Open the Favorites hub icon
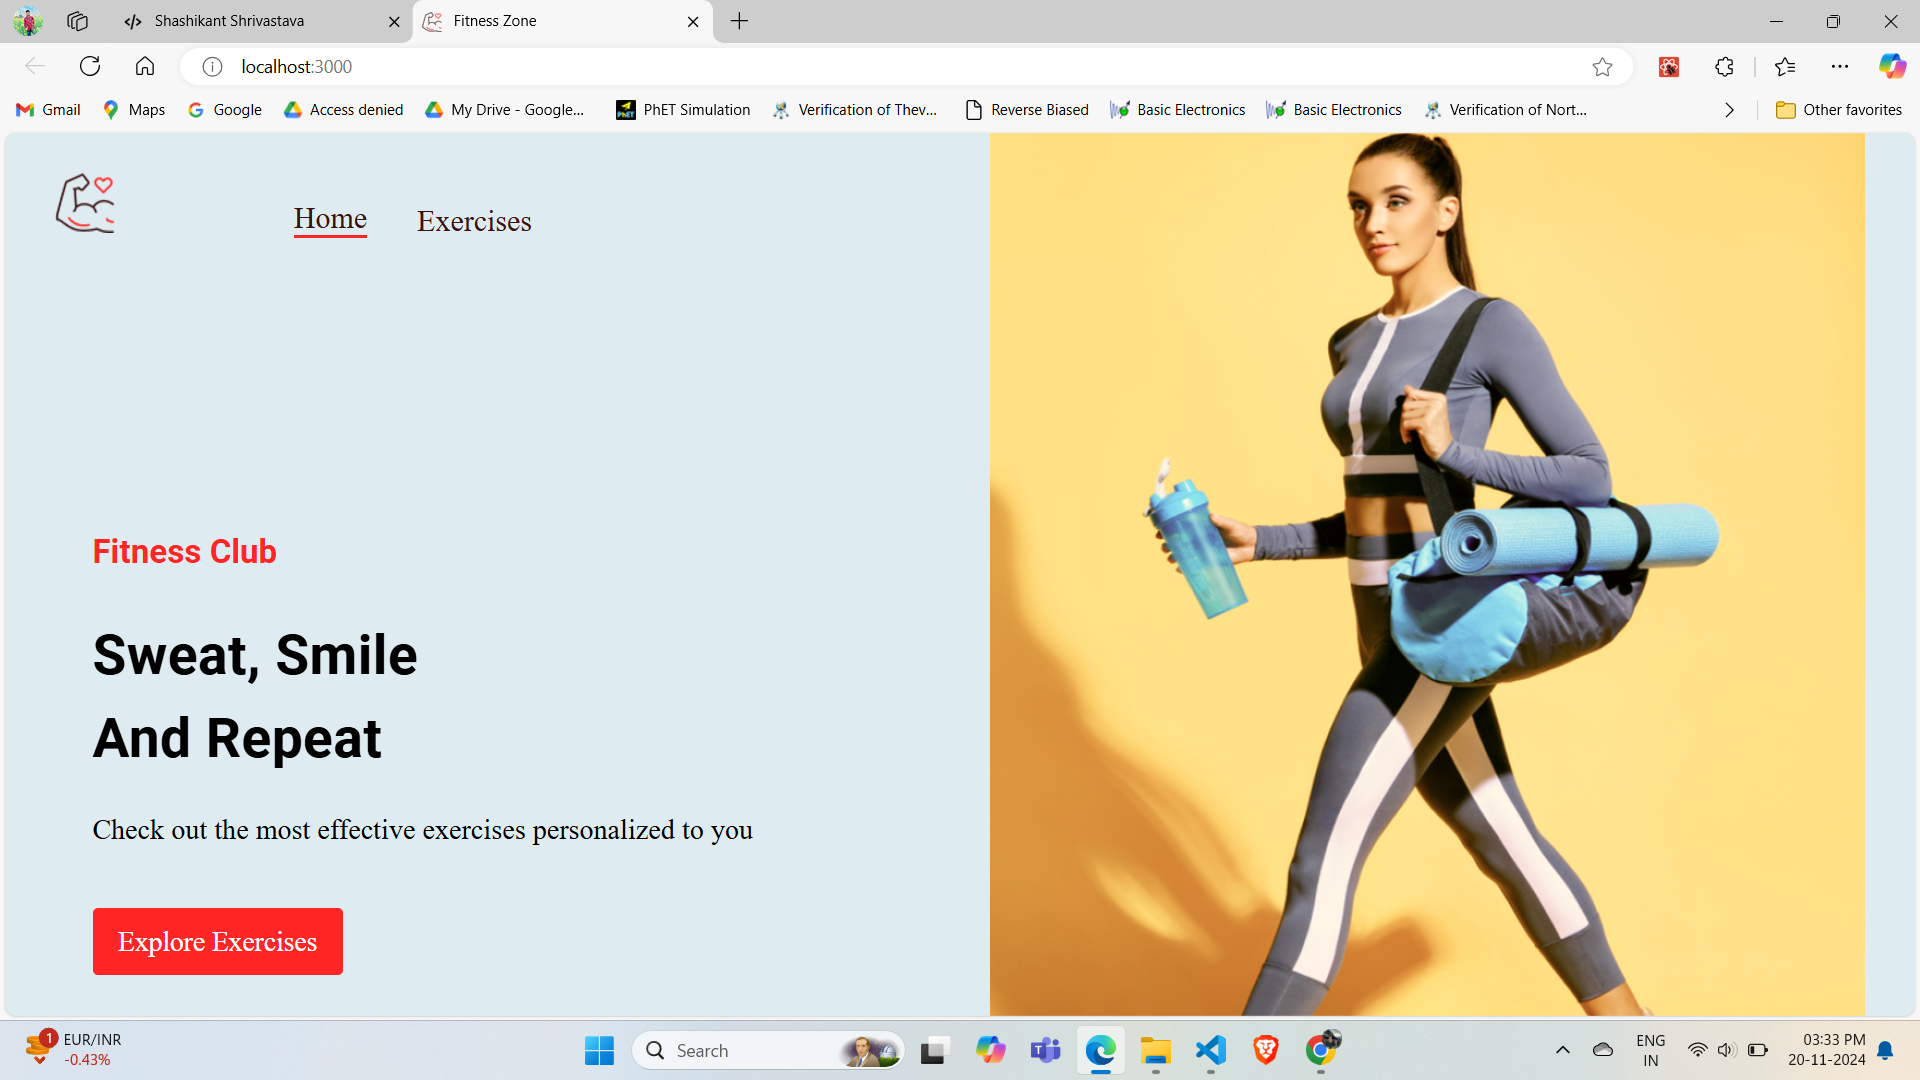Image resolution: width=1920 pixels, height=1080 pixels. 1785,67
